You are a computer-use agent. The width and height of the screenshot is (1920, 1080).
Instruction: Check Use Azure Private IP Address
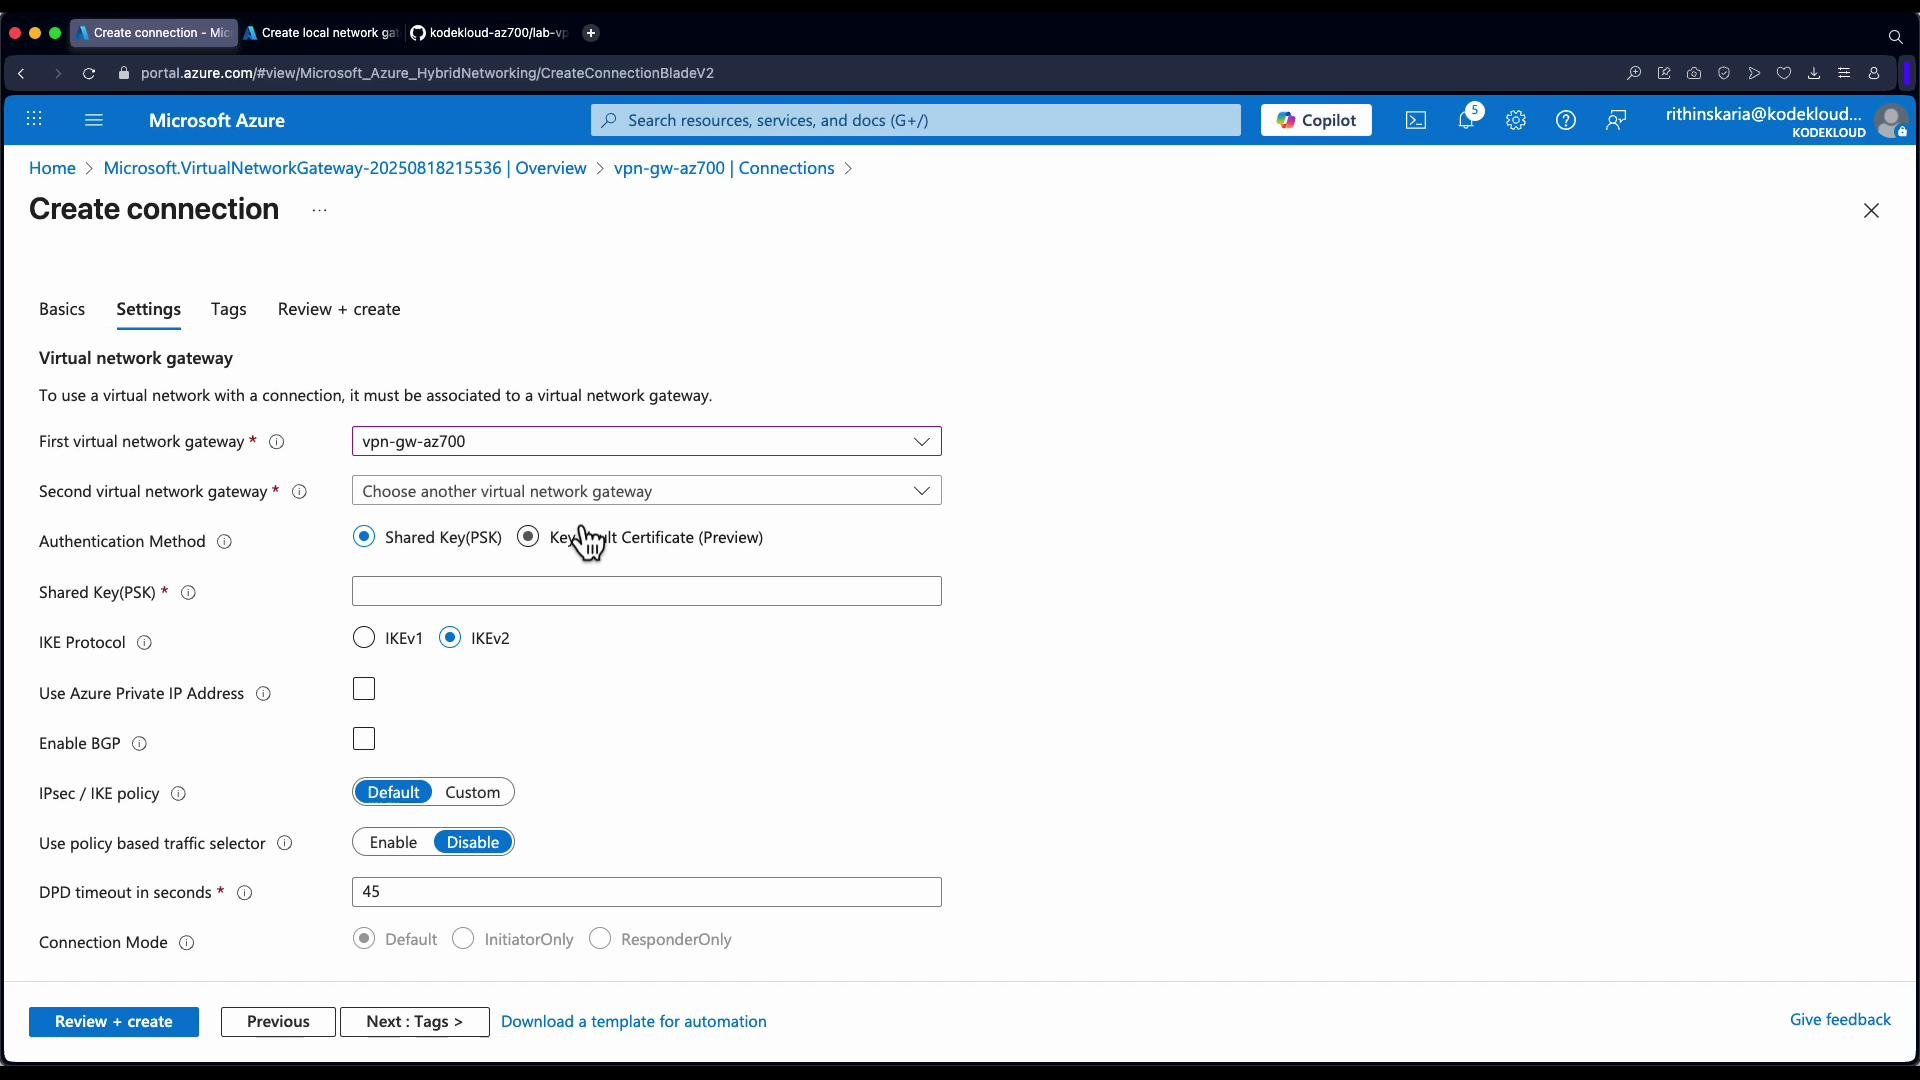coord(364,689)
